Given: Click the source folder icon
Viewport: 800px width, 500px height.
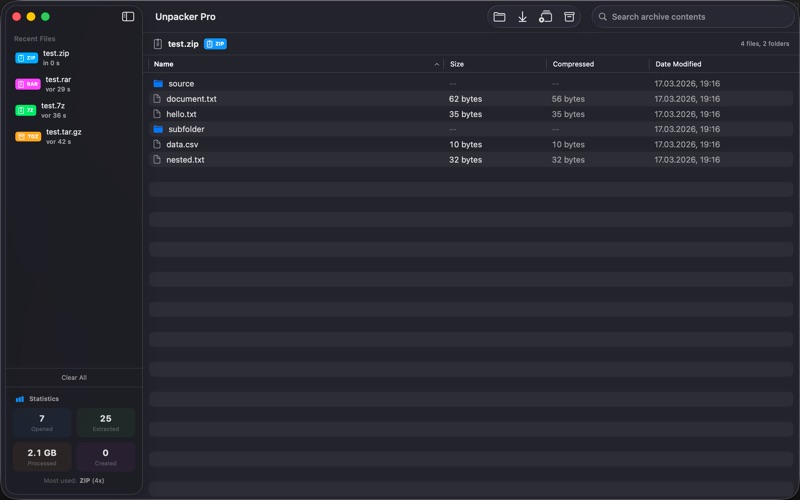Looking at the screenshot, I should (158, 84).
